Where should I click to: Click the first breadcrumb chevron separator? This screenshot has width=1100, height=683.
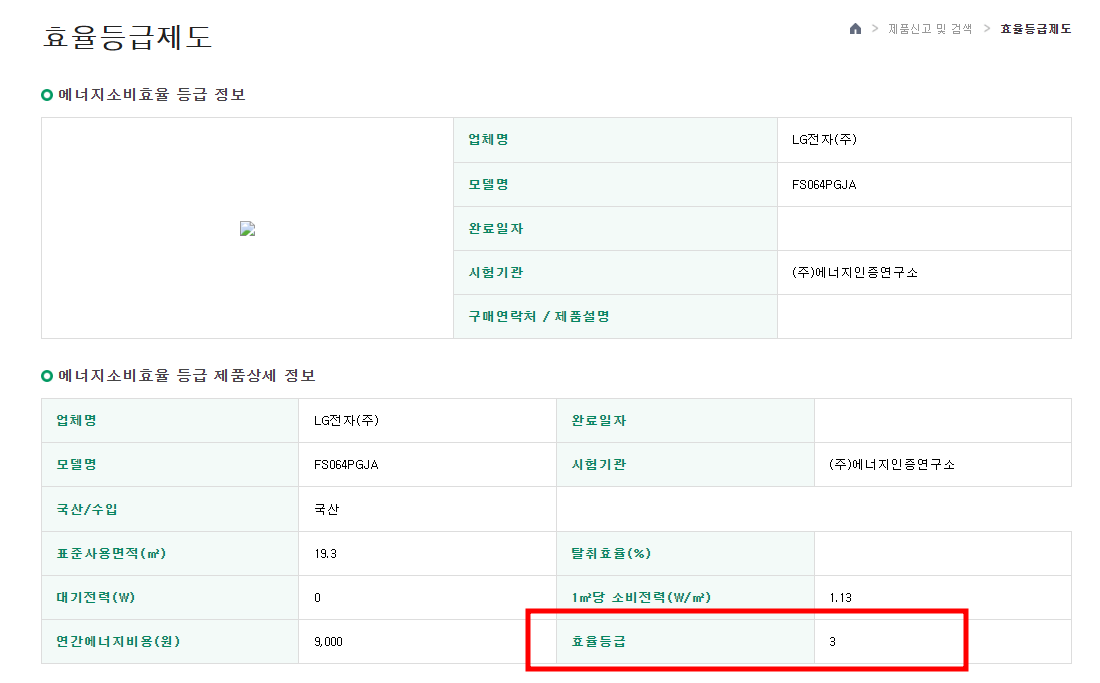(875, 29)
